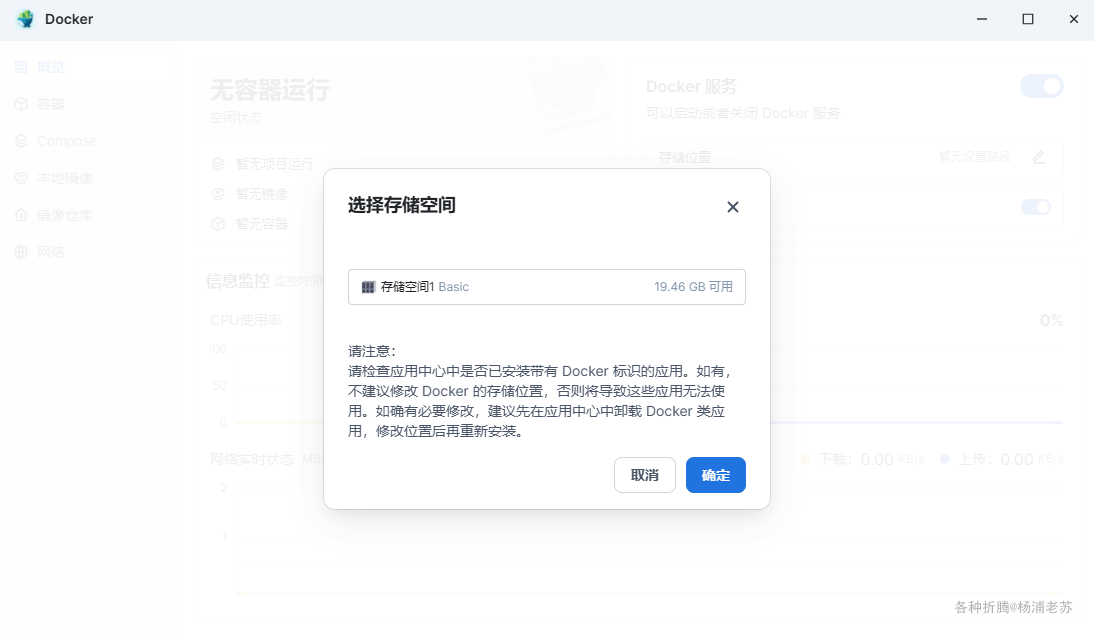This screenshot has height=634, width=1094.
Task: Click the 暂无项目运行 text
Action: click(275, 164)
